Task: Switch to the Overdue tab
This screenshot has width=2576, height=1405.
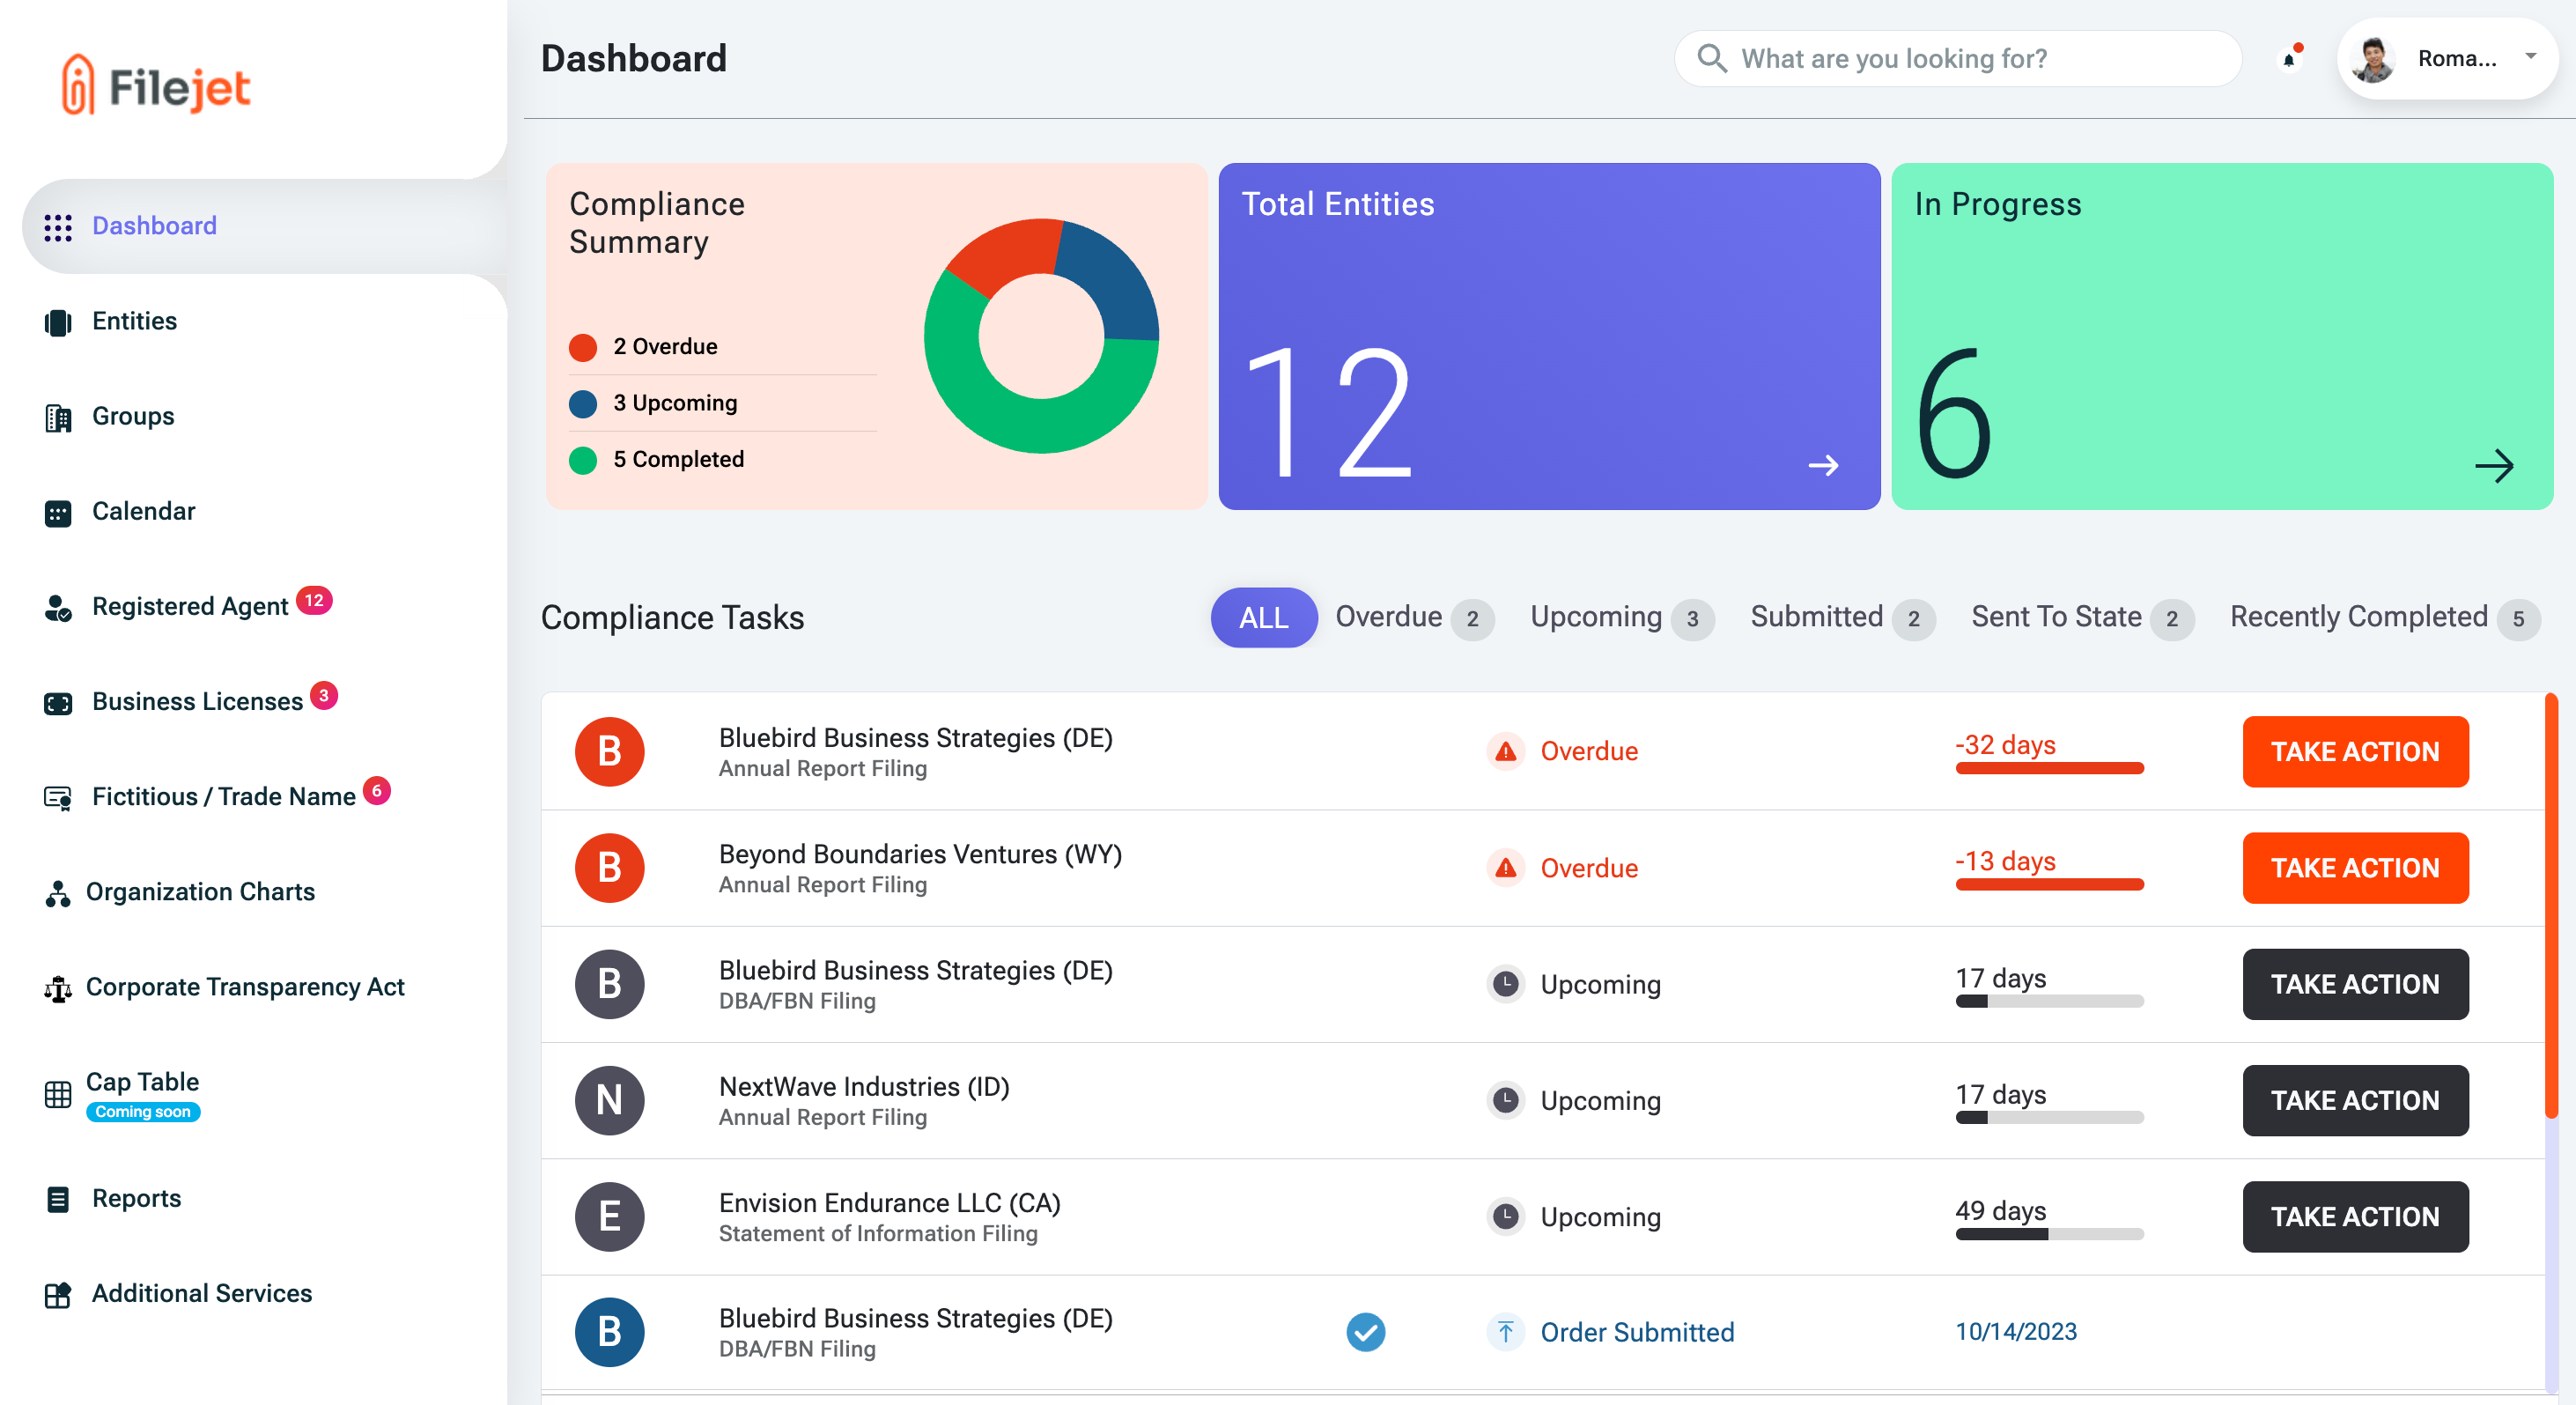Action: click(x=1414, y=617)
